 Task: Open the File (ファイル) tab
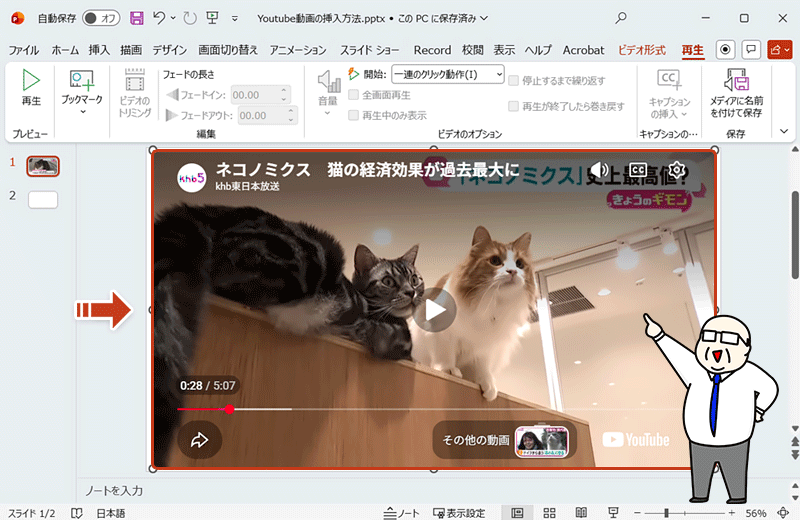click(x=23, y=50)
